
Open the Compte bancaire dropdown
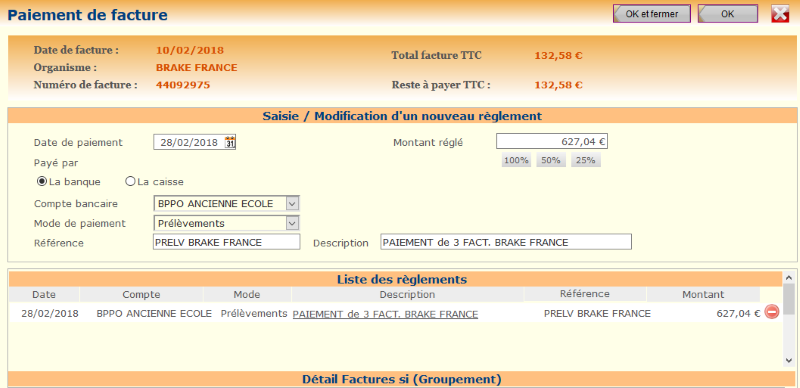pyautogui.click(x=292, y=204)
